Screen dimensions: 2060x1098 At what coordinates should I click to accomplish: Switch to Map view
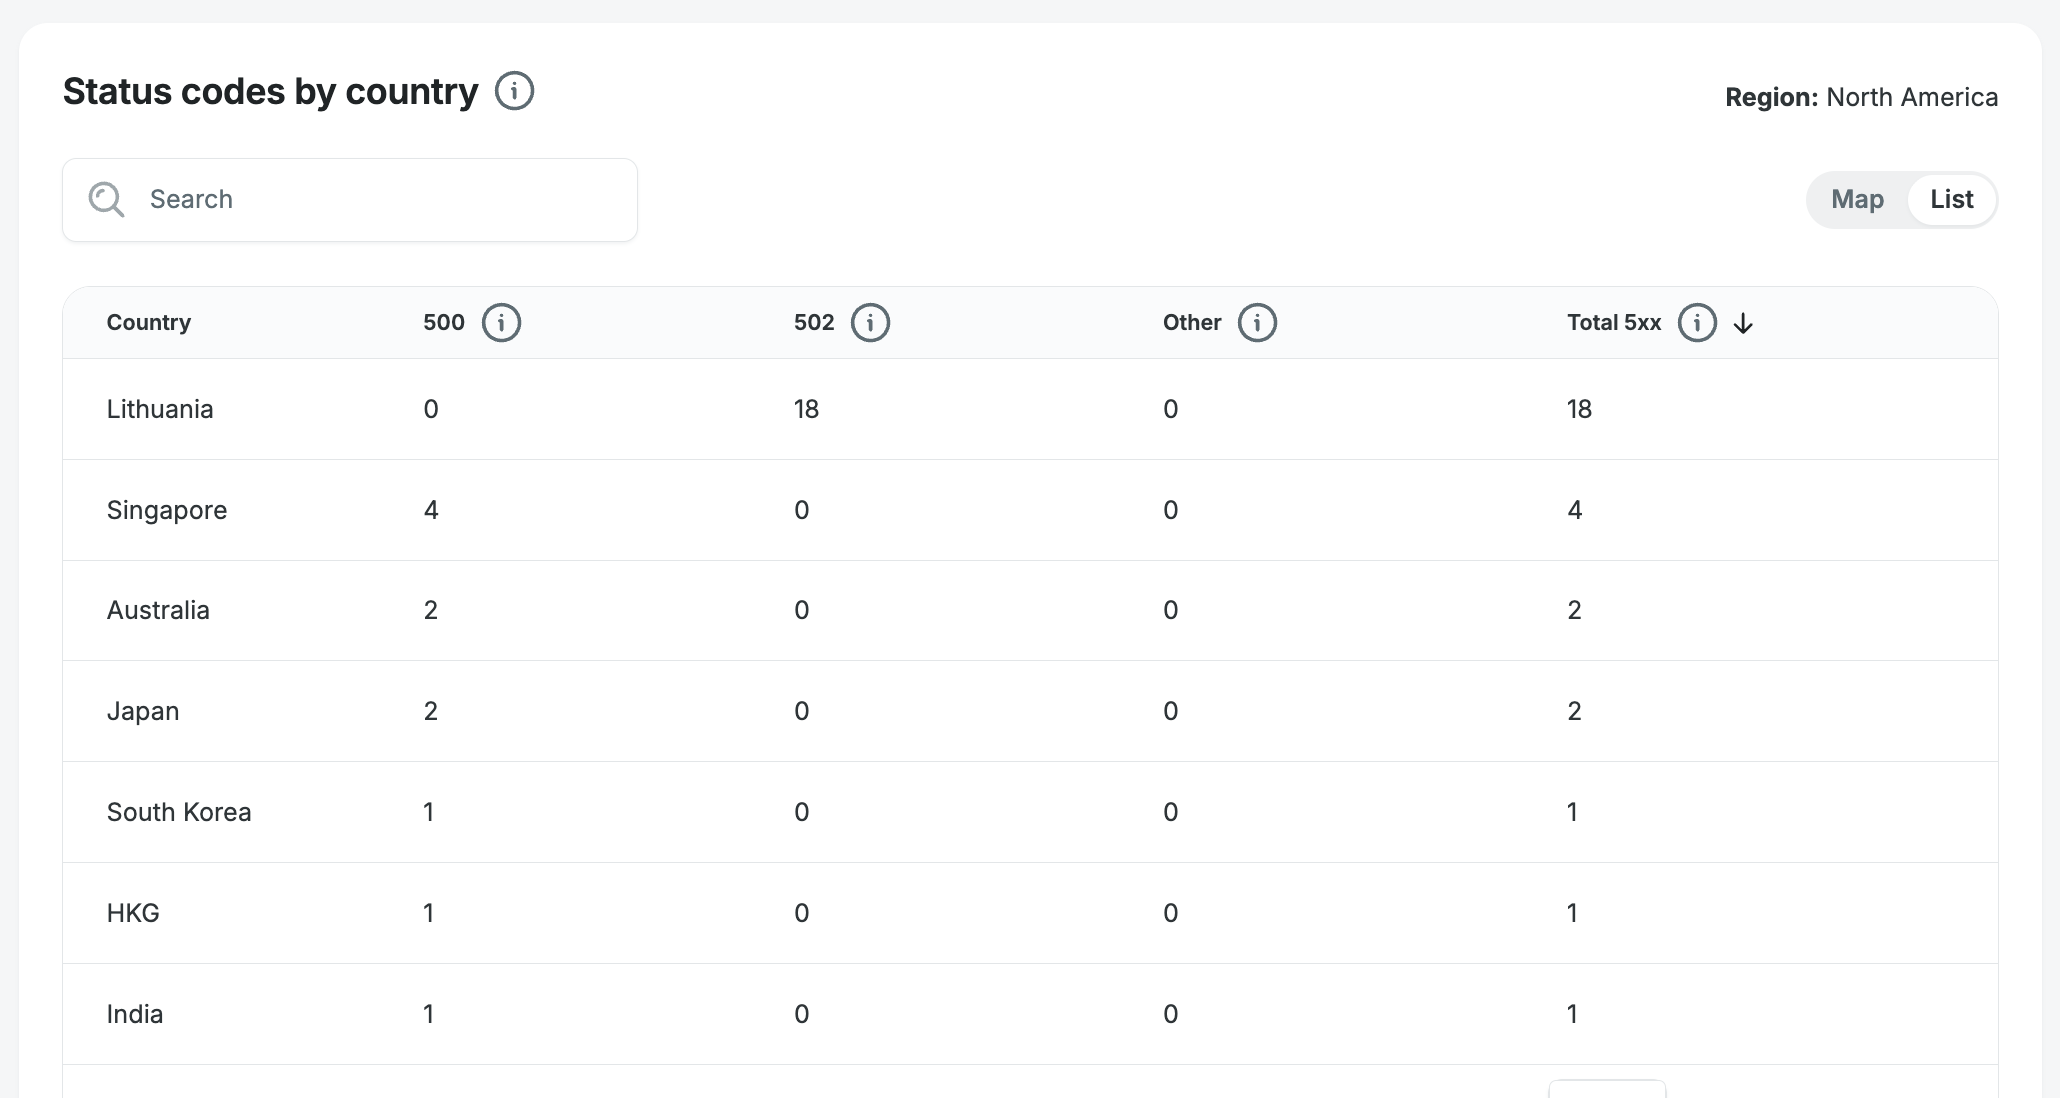(x=1857, y=199)
